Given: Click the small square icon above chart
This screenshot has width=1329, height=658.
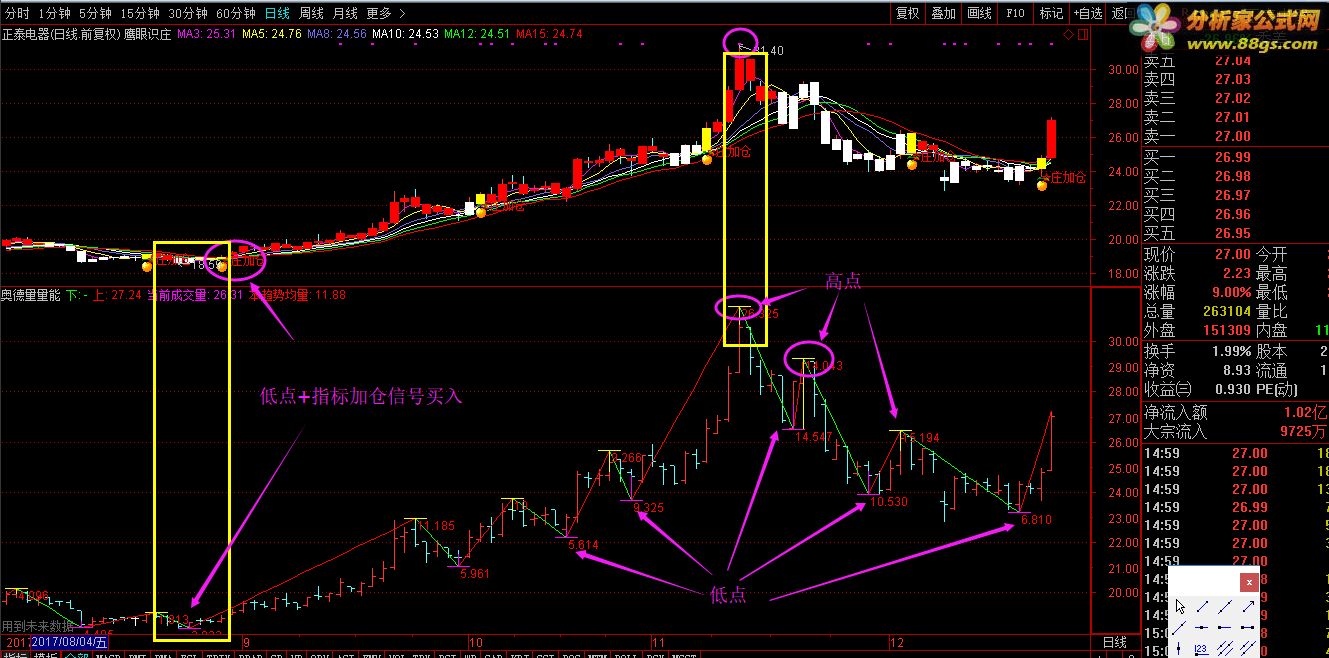Looking at the screenshot, I should [1083, 34].
